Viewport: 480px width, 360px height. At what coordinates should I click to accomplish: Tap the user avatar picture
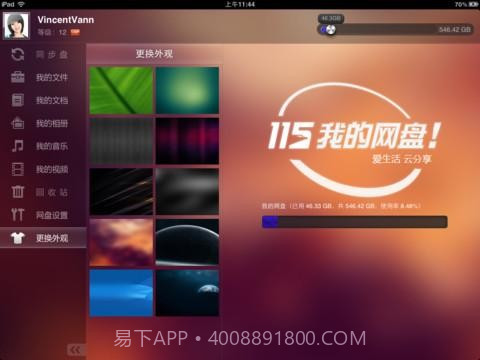[x=16, y=26]
